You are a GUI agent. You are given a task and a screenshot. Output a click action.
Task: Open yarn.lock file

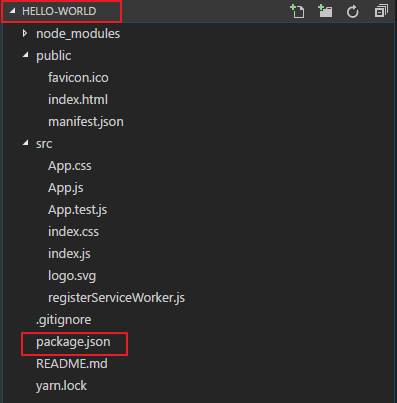pyautogui.click(x=61, y=386)
